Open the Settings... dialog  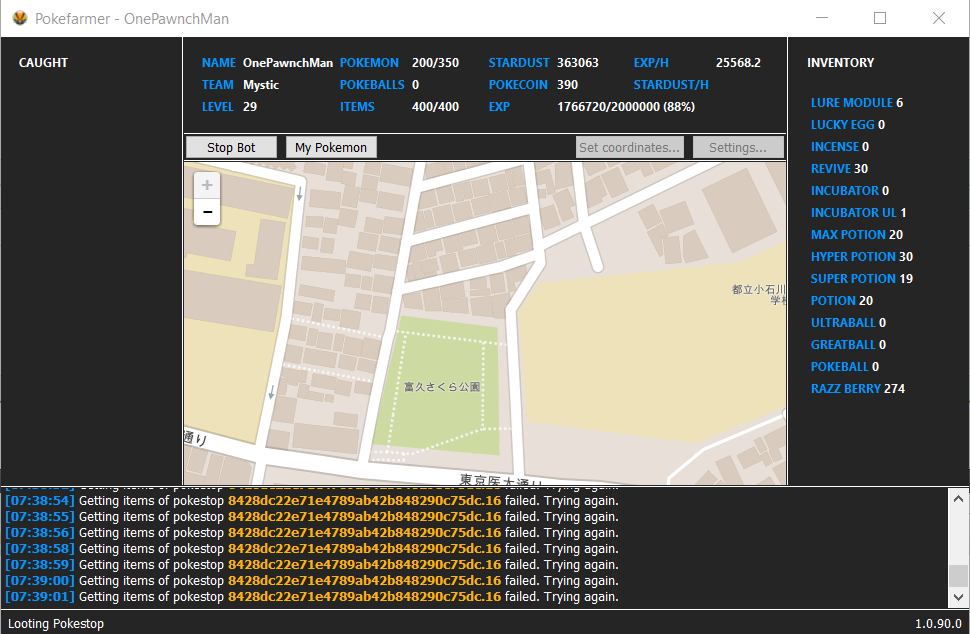[738, 147]
